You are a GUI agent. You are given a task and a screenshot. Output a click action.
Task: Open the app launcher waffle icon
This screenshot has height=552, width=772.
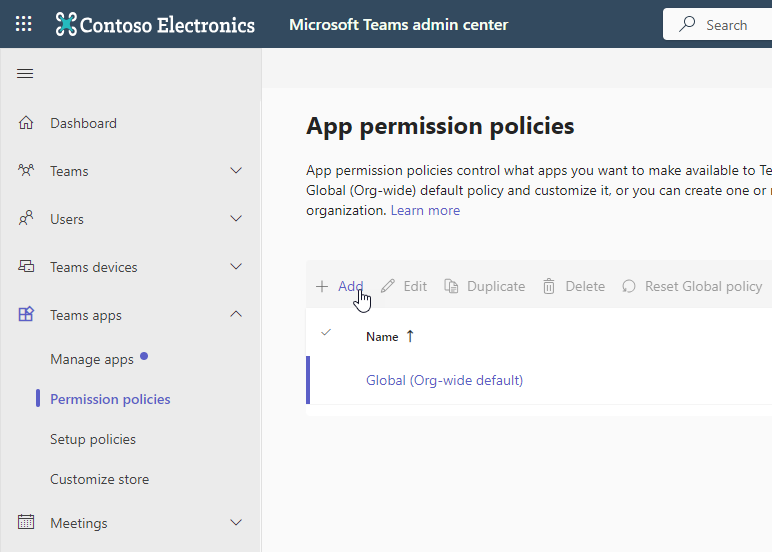[24, 24]
